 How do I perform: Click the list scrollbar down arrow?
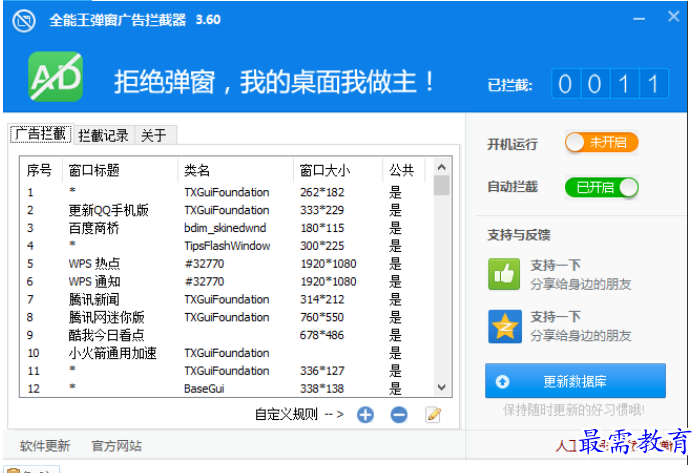(x=442, y=387)
